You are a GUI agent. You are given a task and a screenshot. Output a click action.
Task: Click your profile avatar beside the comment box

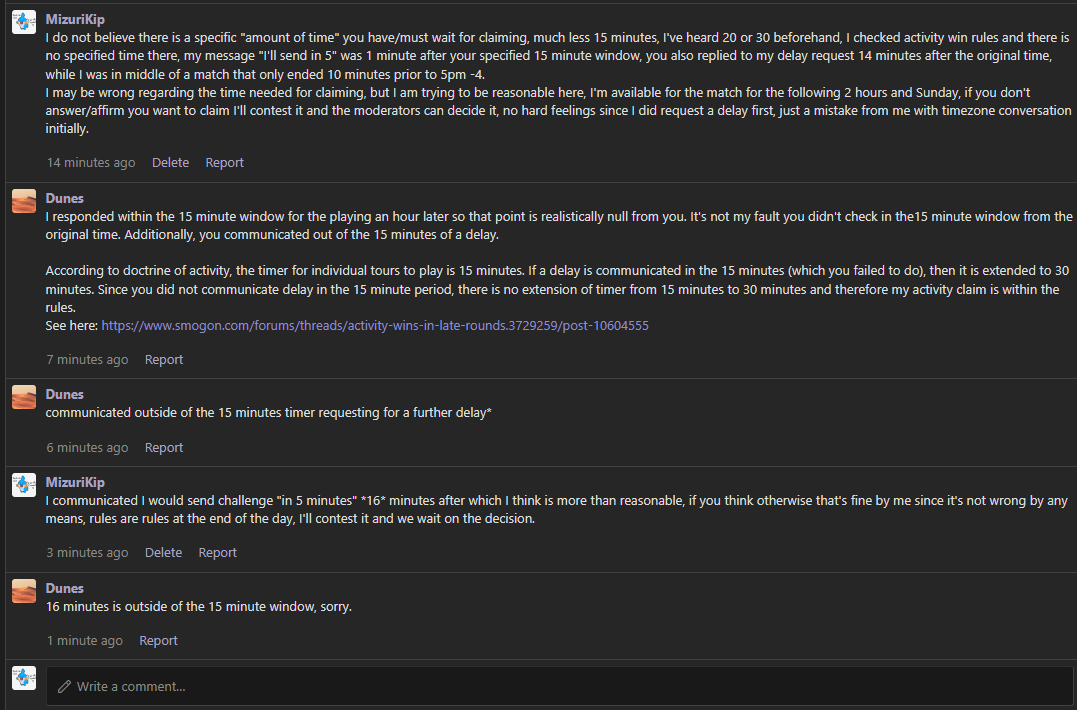(x=24, y=677)
